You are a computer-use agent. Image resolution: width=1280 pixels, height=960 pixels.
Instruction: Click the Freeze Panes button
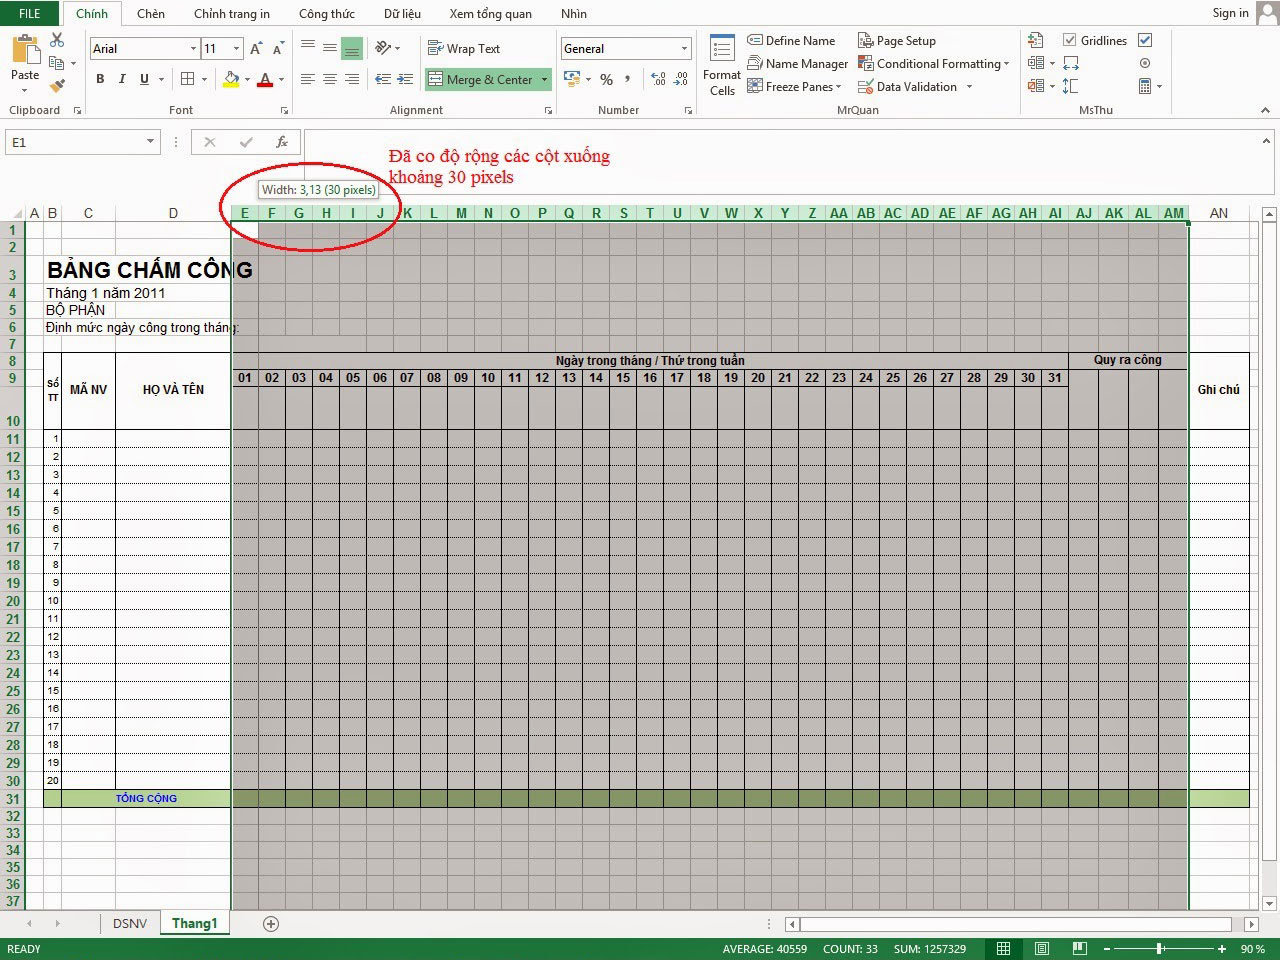pos(795,86)
